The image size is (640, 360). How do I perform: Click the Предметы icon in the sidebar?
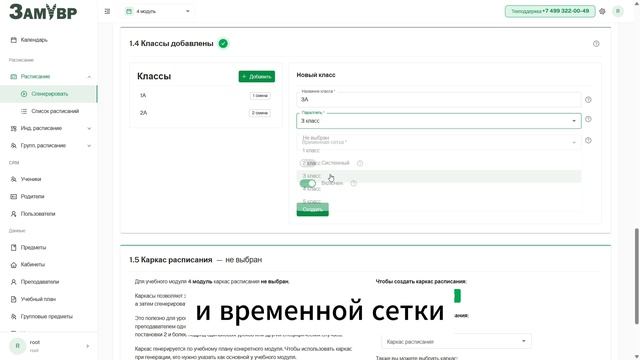(13, 247)
